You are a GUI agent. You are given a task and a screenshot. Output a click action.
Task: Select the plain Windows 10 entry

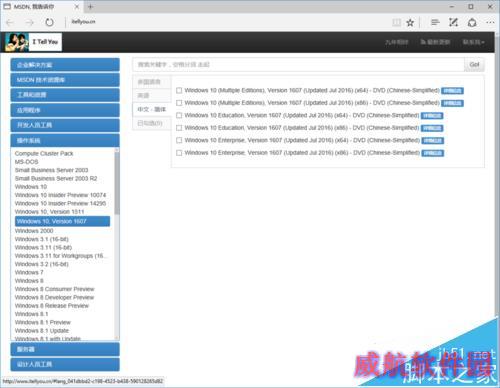coord(31,187)
